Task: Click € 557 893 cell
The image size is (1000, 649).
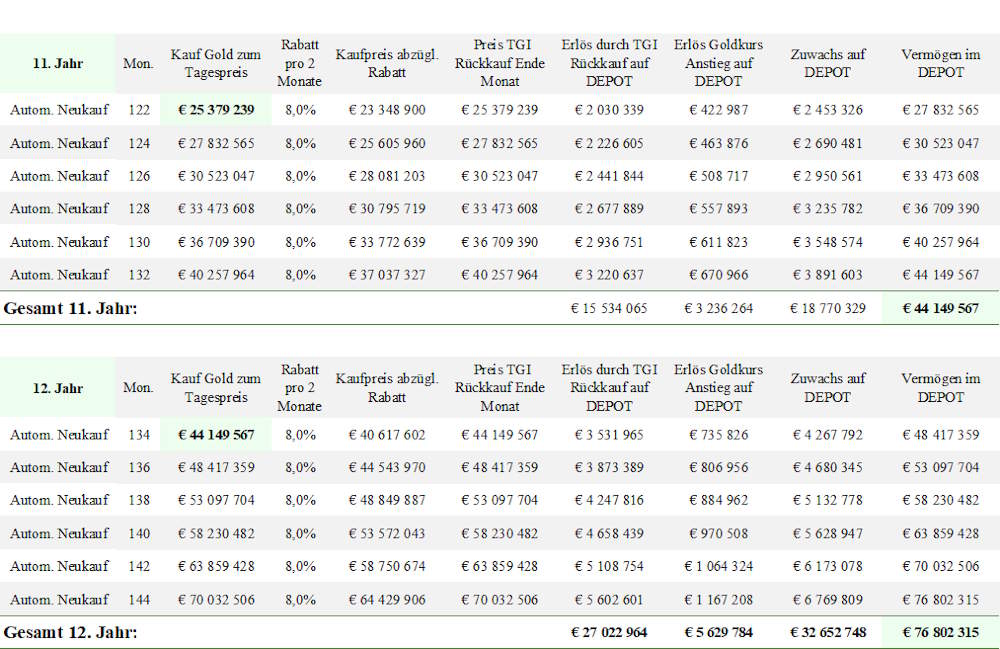Action: [x=719, y=208]
